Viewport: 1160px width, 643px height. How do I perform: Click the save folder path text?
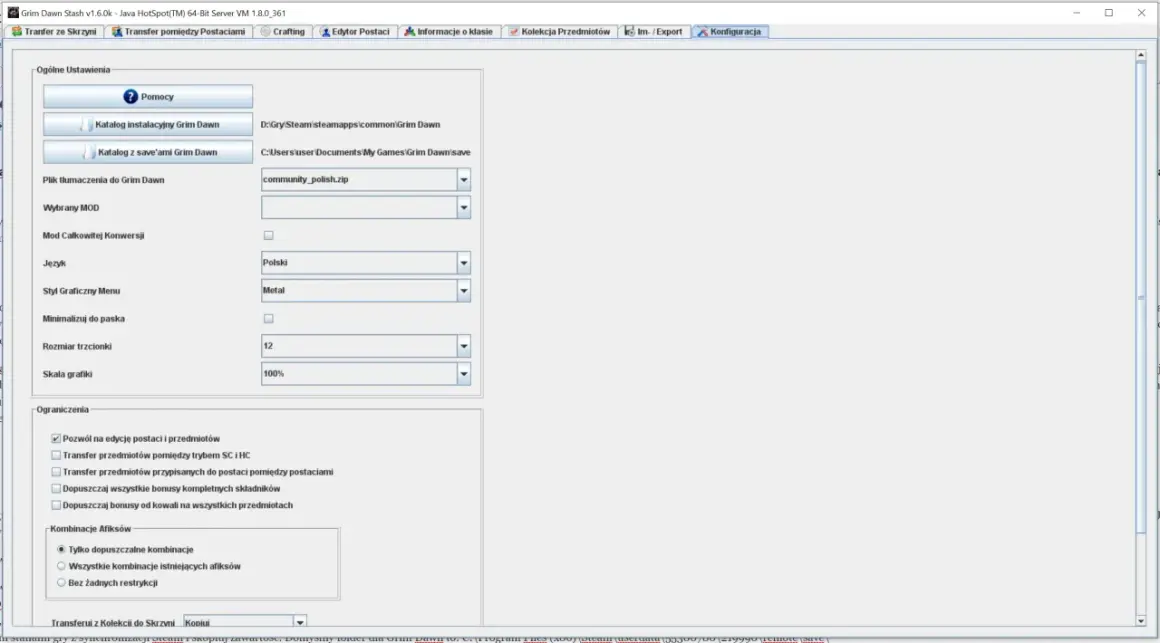click(x=365, y=152)
